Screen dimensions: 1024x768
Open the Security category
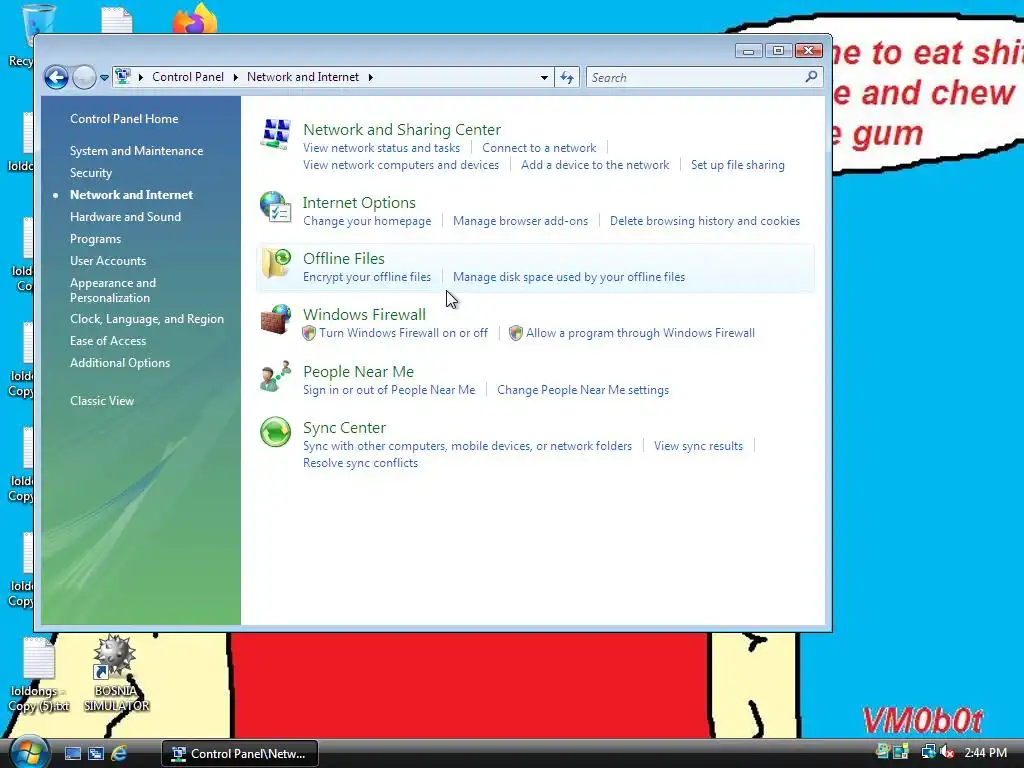tap(91, 173)
